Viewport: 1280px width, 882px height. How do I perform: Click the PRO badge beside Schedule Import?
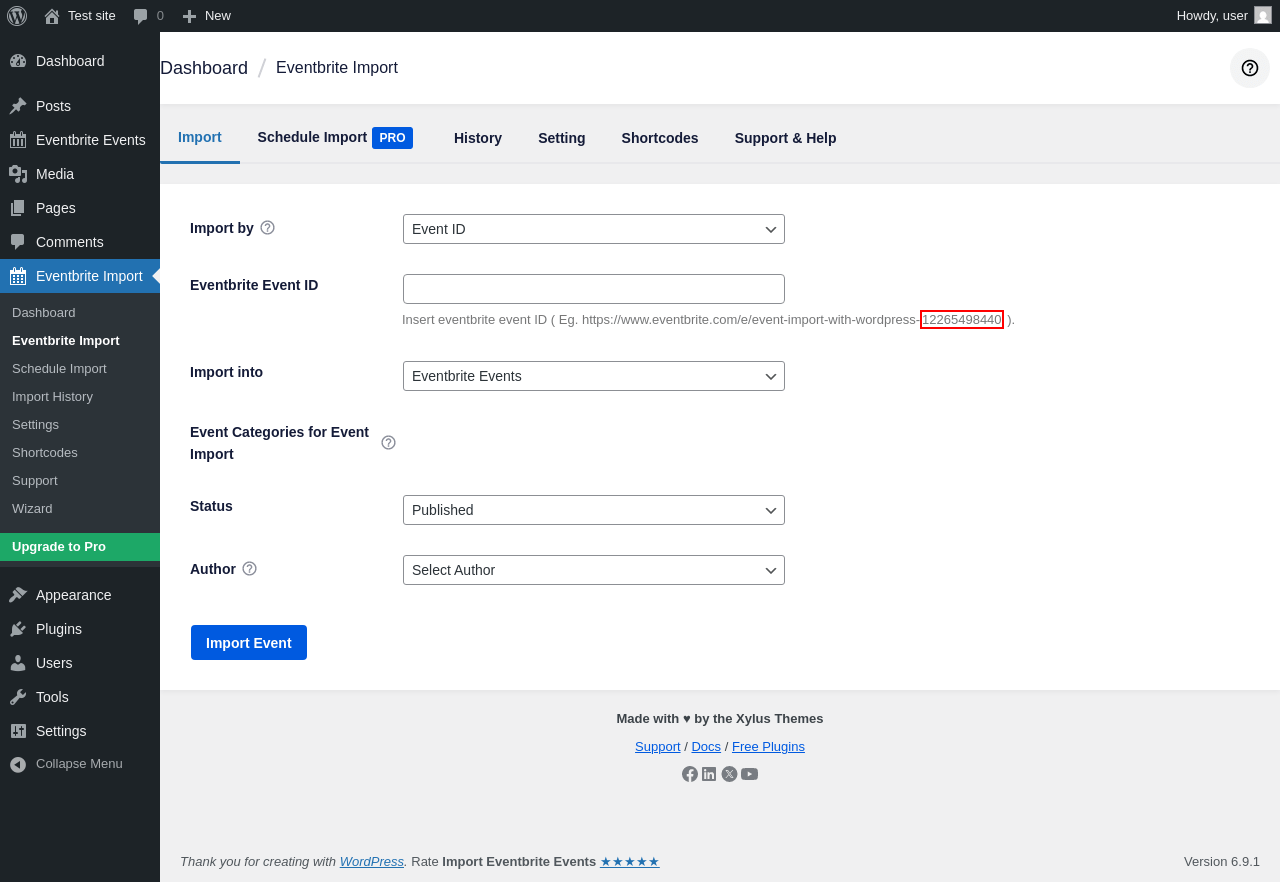[392, 138]
